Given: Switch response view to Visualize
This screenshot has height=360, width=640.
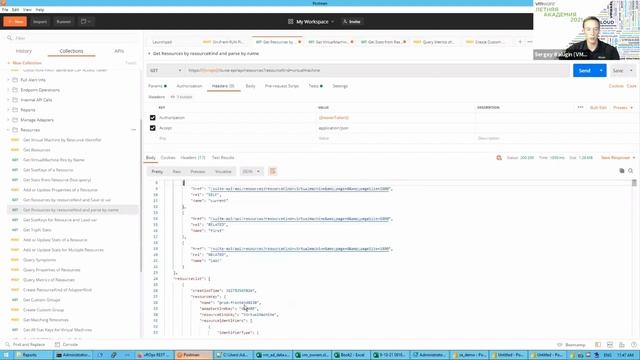Looking at the screenshot, I should pyautogui.click(x=223, y=171).
